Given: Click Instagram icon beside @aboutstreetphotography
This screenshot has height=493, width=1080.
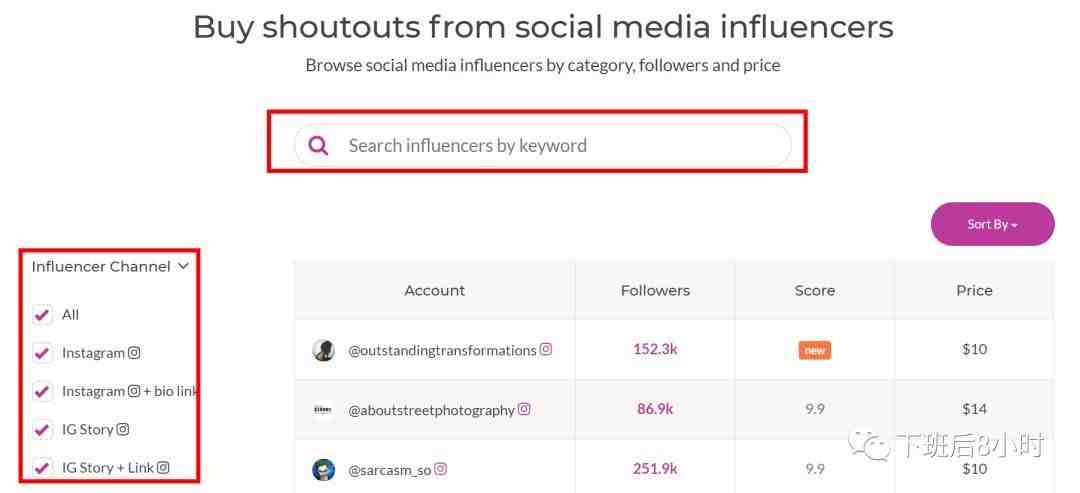Looking at the screenshot, I should [524, 409].
